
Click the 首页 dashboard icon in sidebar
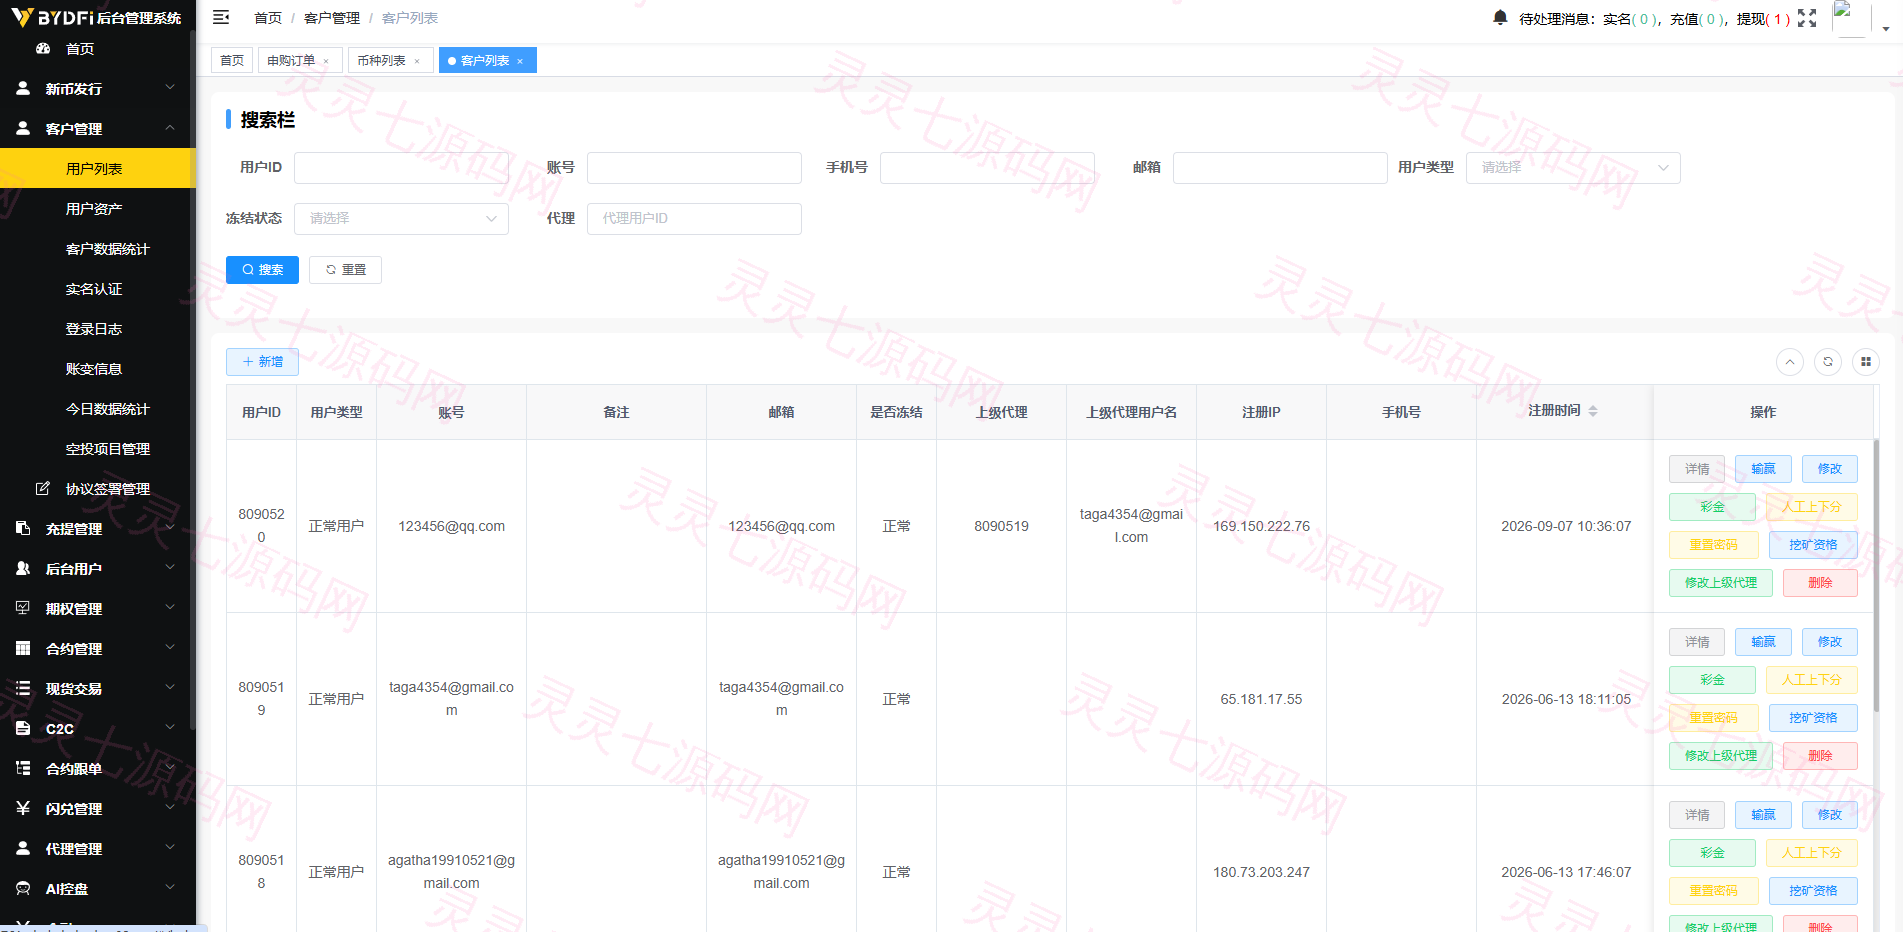coord(43,48)
